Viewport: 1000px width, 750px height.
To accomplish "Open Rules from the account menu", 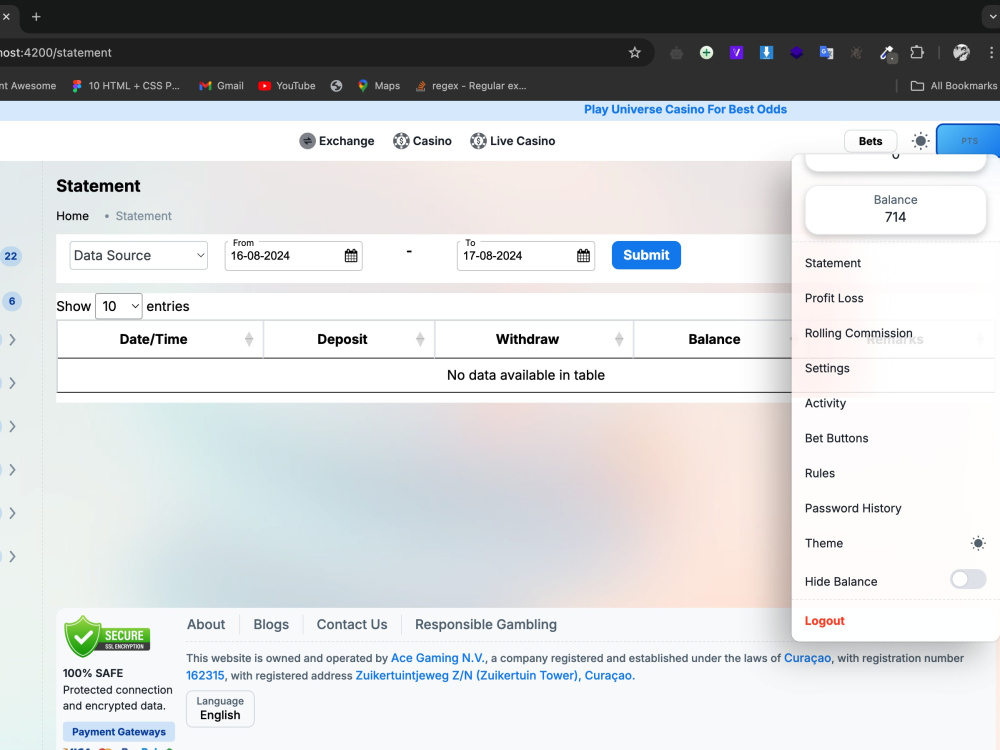I will tap(820, 474).
